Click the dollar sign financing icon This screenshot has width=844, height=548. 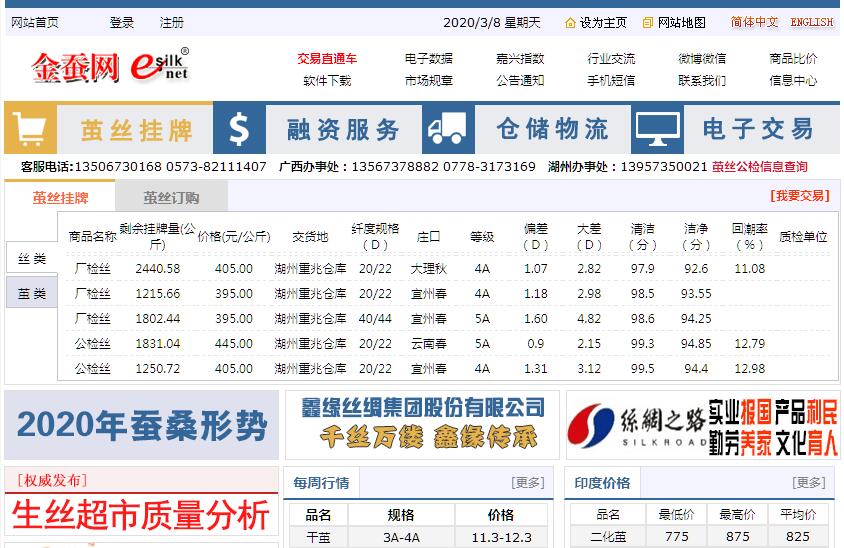point(239,129)
